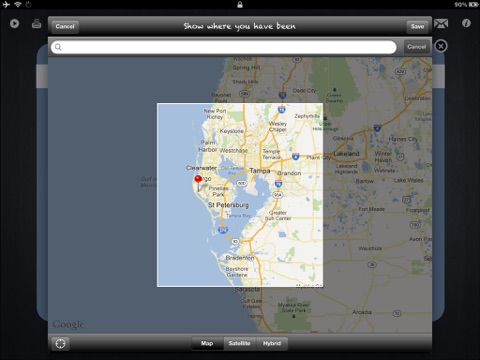Tap the battery indicator in status bar
This screenshot has height=360, width=480.
pyautogui.click(x=474, y=5)
